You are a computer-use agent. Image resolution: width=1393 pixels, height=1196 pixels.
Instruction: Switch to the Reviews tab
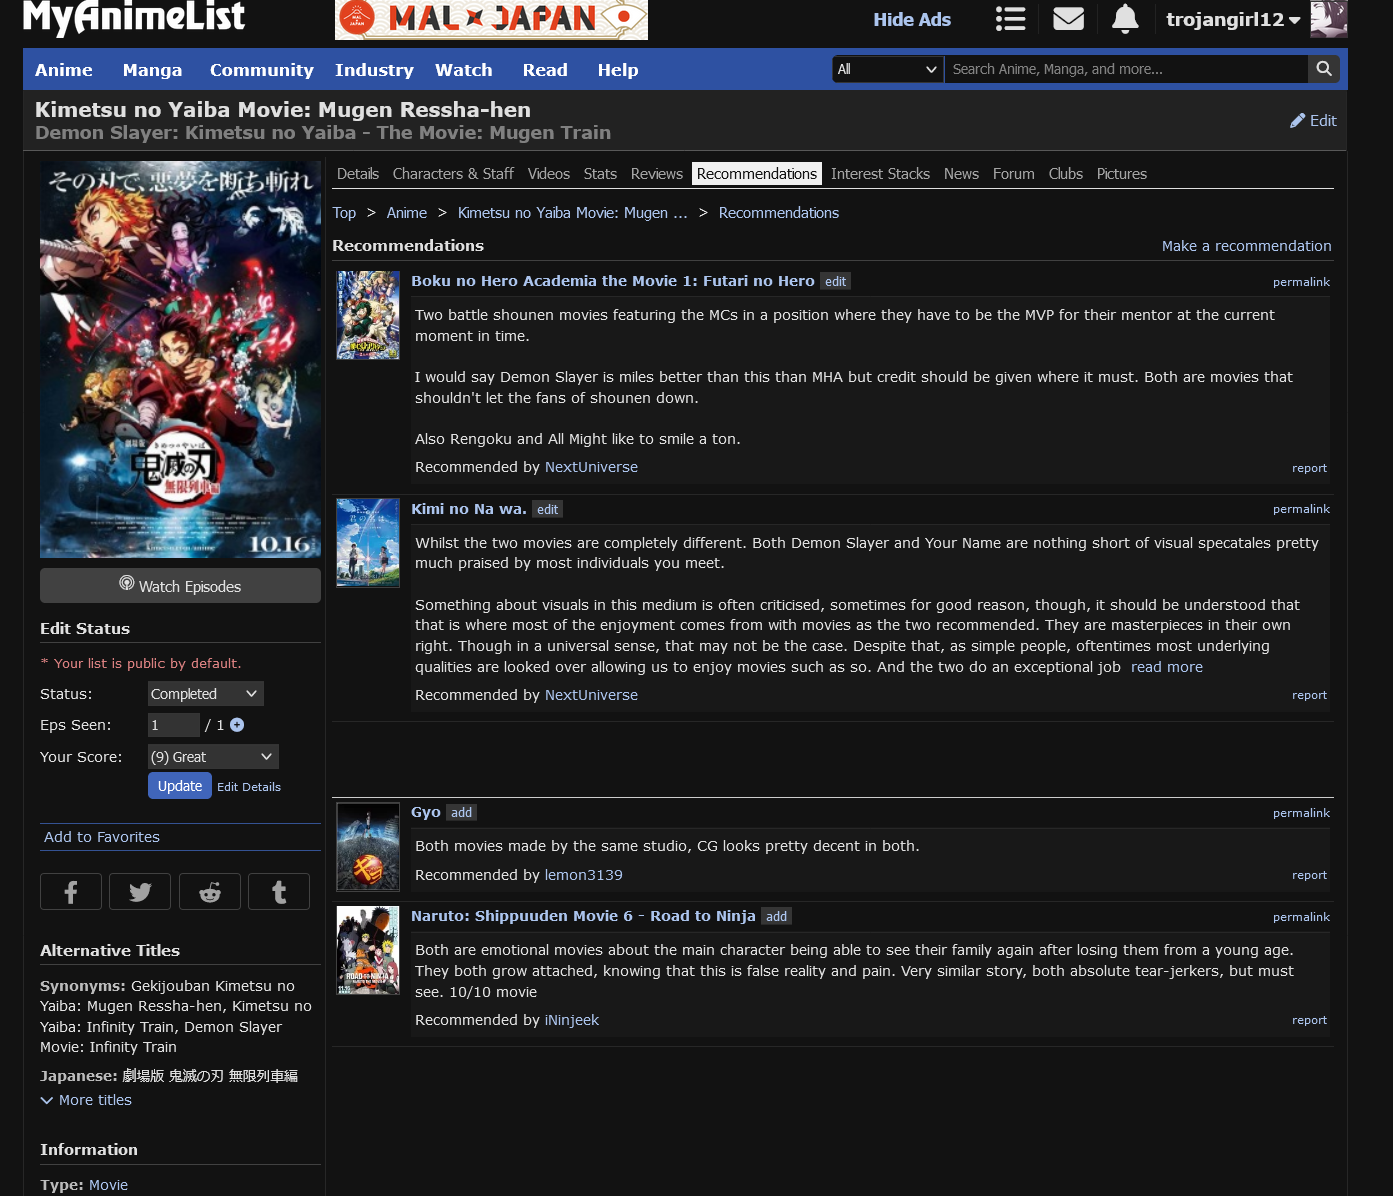tap(656, 174)
